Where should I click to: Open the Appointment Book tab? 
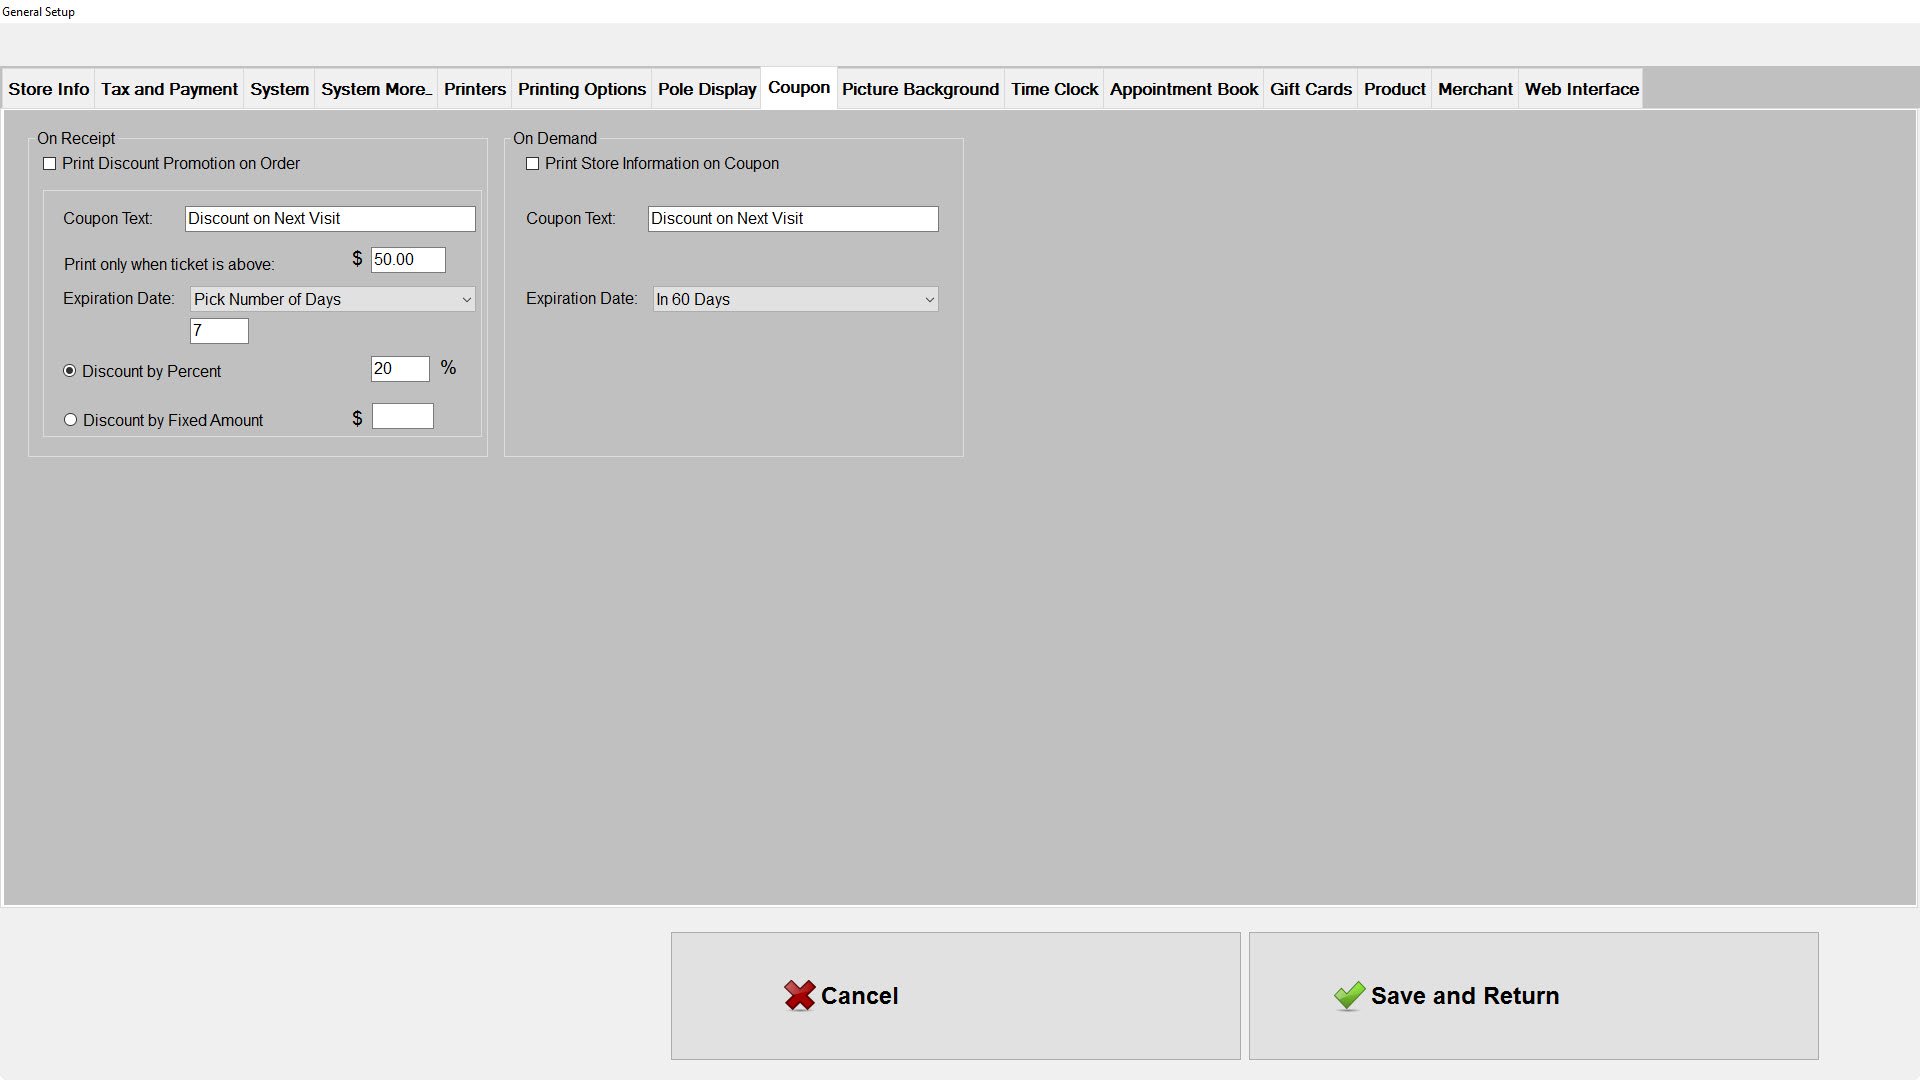click(x=1183, y=89)
